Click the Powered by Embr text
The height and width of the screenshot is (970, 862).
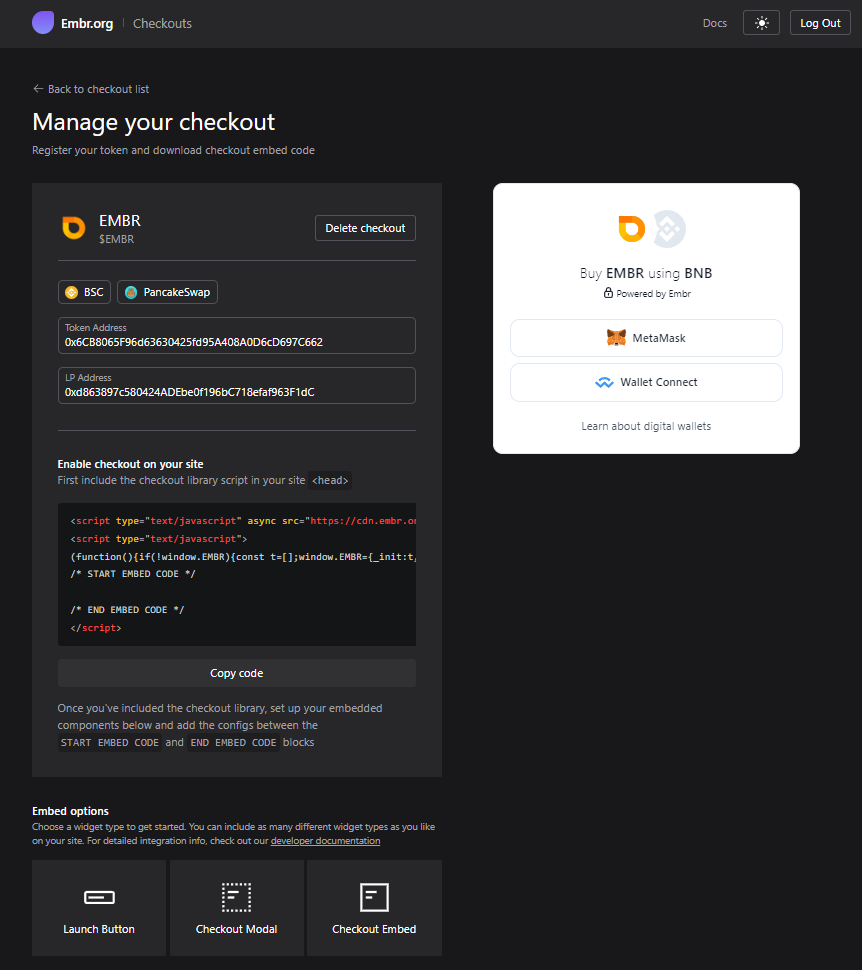tap(653, 294)
